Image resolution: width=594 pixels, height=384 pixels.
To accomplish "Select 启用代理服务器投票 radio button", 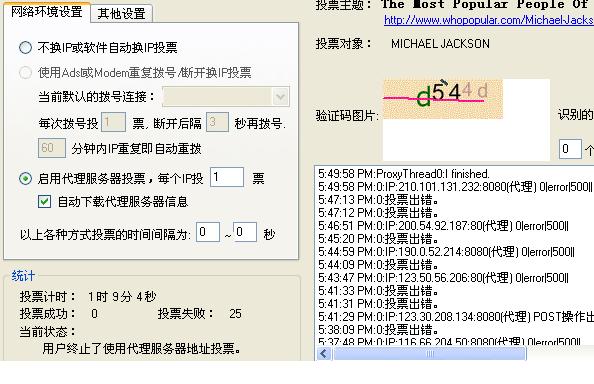I will pyautogui.click(x=25, y=178).
